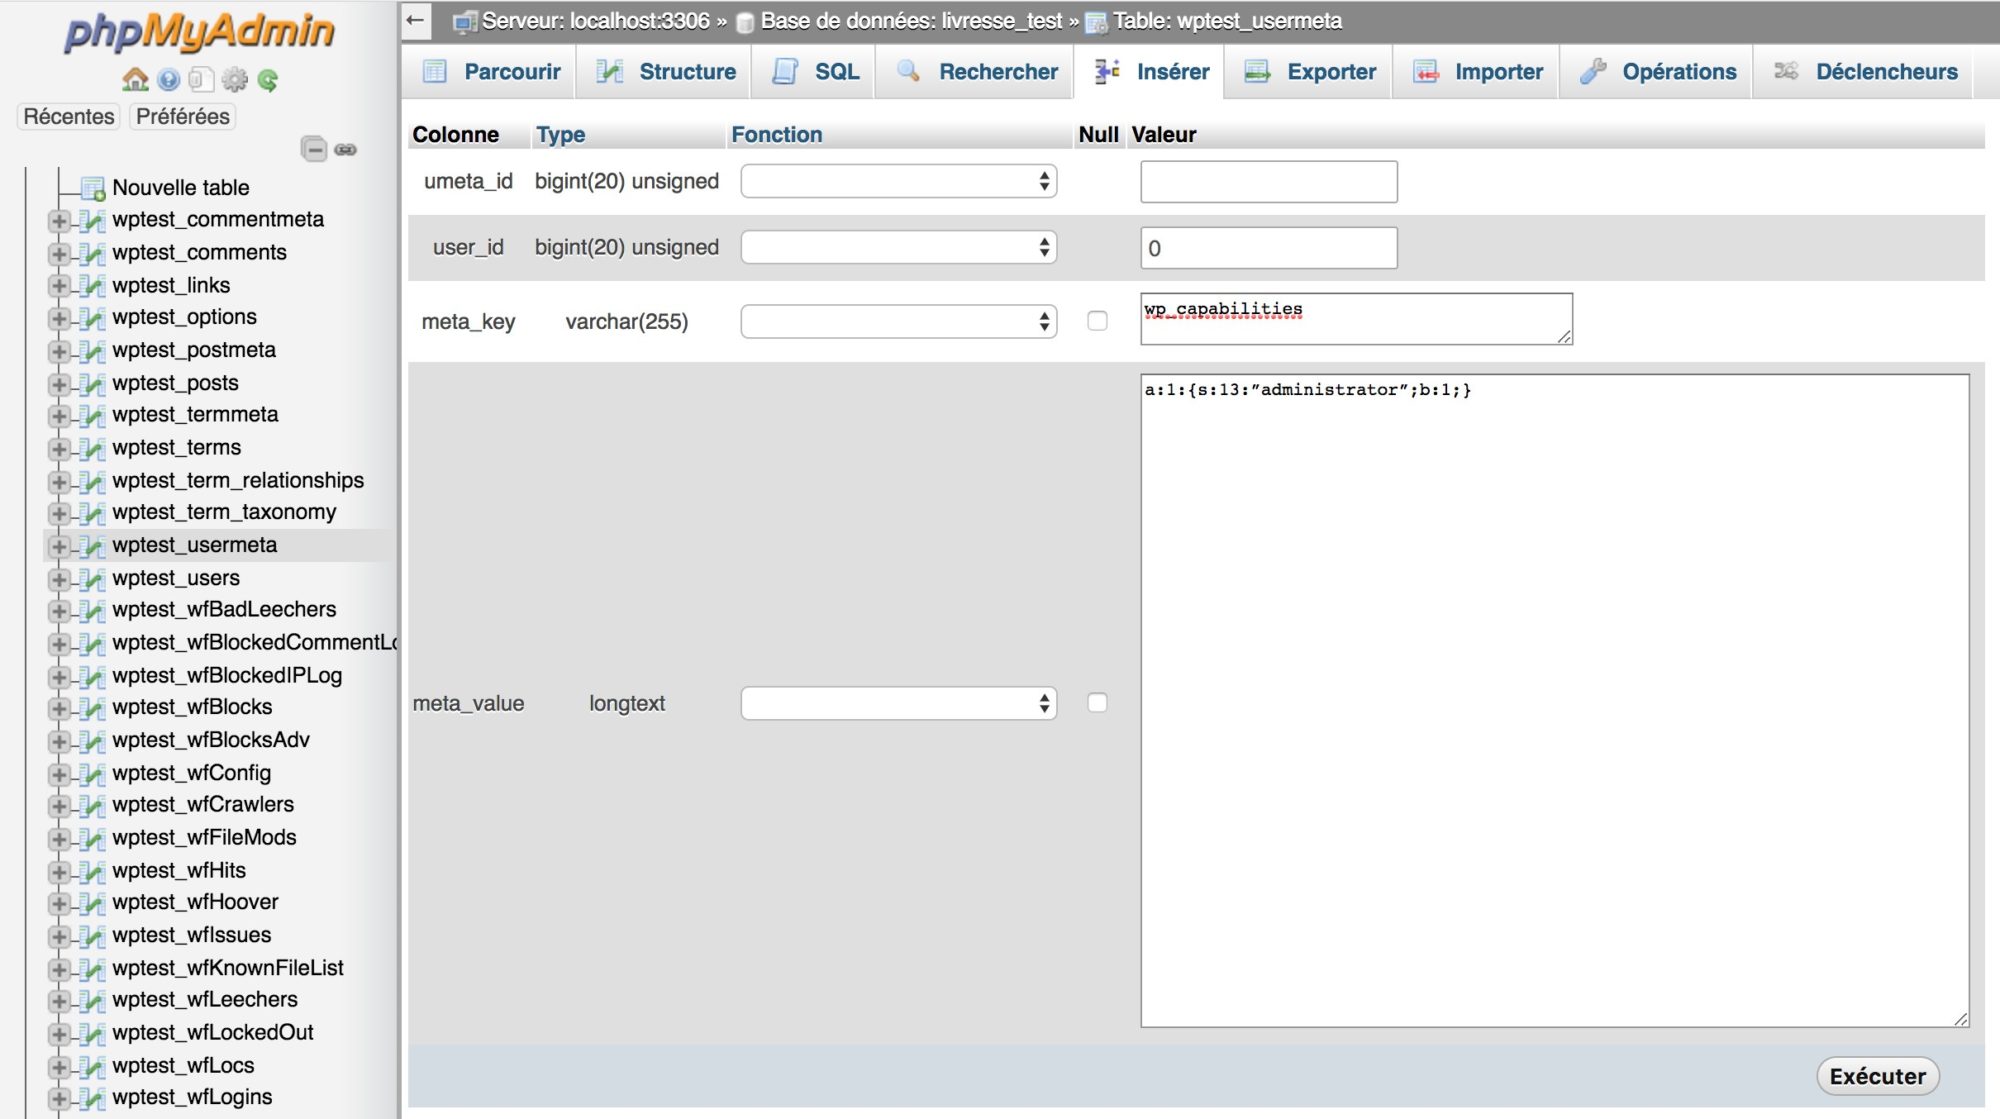This screenshot has height=1119, width=2000.
Task: Click the wptest_postmeta table icon
Action: [x=93, y=351]
